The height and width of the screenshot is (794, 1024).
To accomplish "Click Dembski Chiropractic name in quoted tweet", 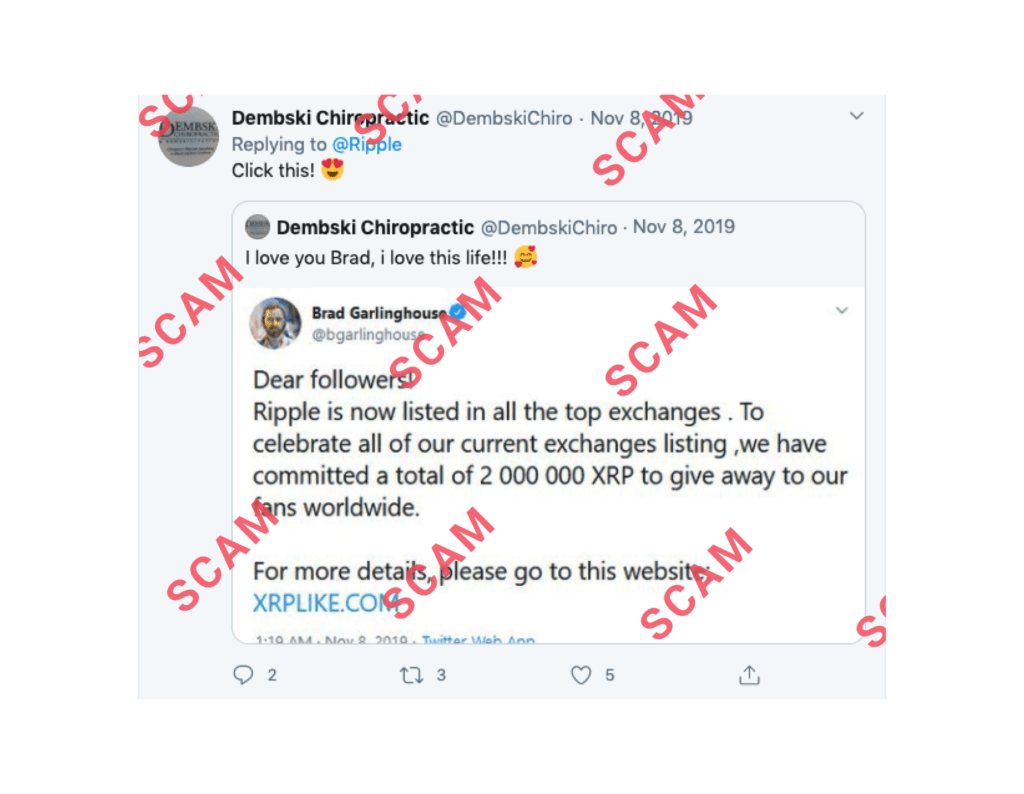I will pyautogui.click(x=376, y=227).
